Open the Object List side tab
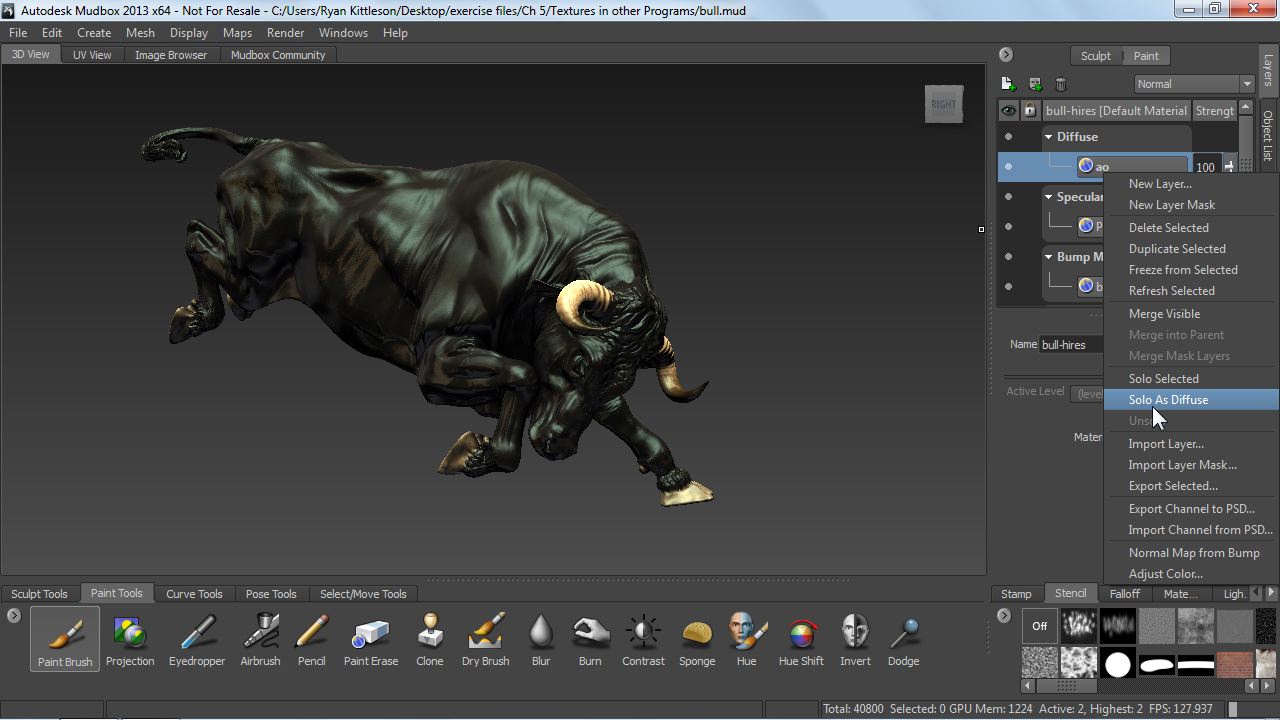This screenshot has width=1280, height=720. point(1268,134)
